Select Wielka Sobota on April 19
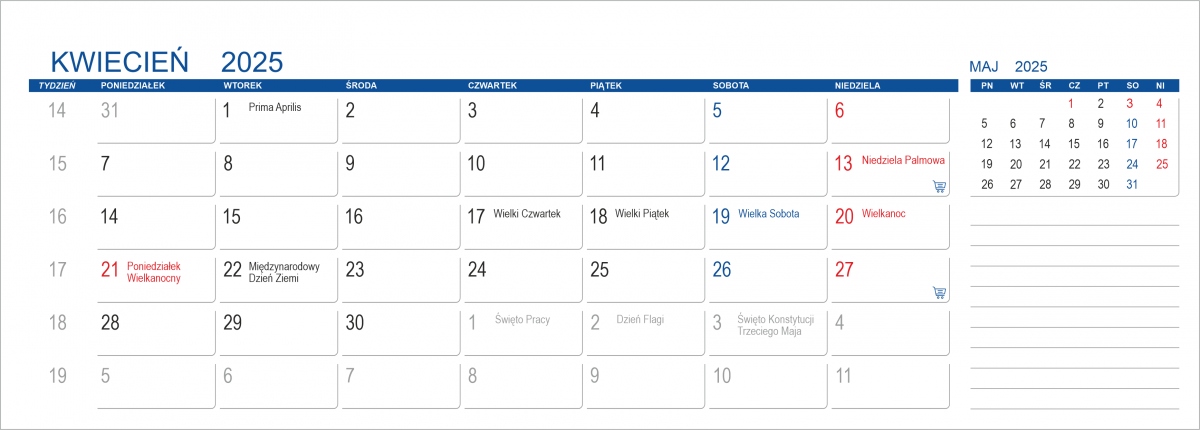The image size is (1200, 430). [x=768, y=214]
